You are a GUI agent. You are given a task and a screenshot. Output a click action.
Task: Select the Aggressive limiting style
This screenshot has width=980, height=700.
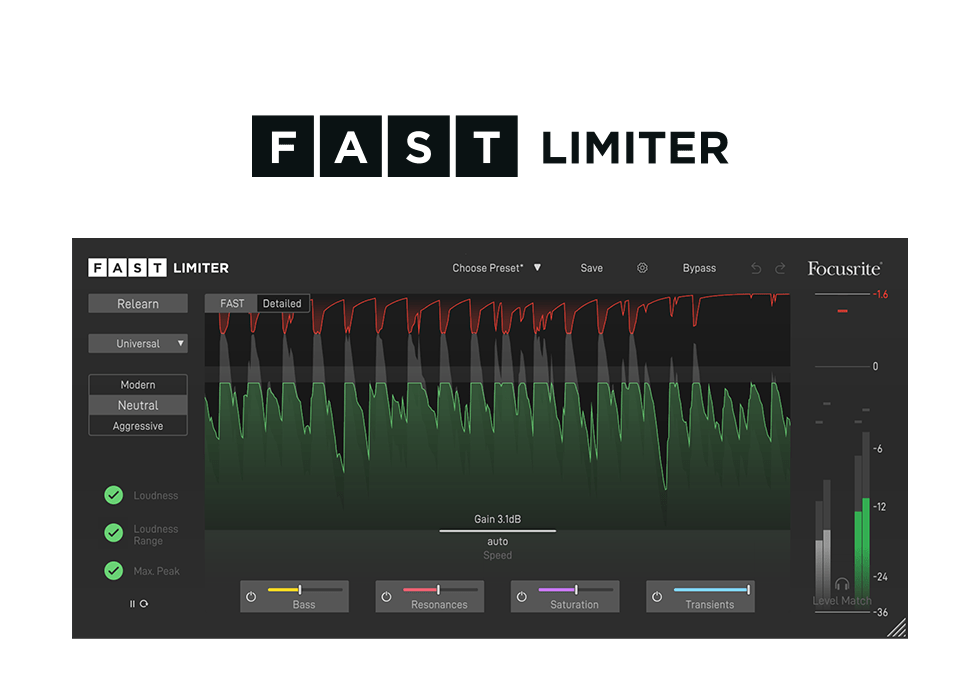click(138, 426)
